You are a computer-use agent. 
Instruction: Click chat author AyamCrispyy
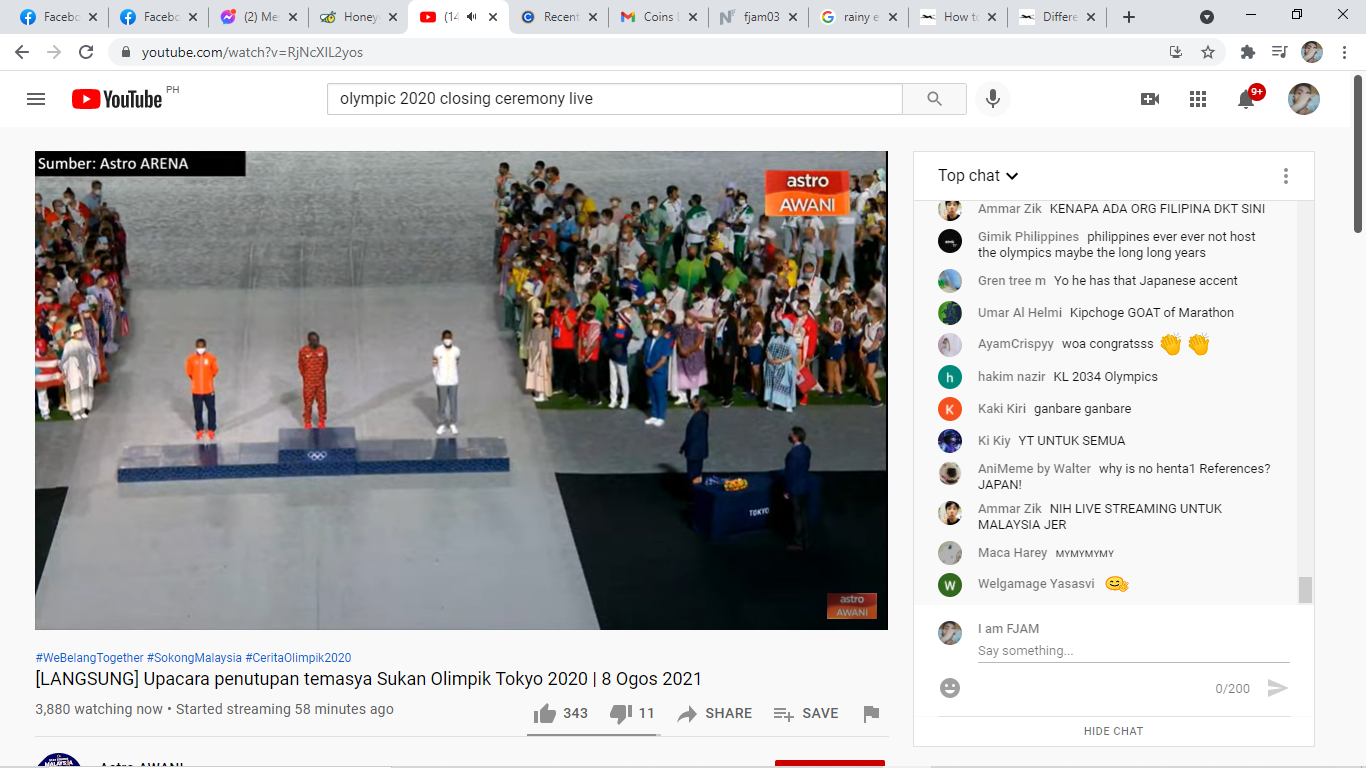(x=1016, y=344)
